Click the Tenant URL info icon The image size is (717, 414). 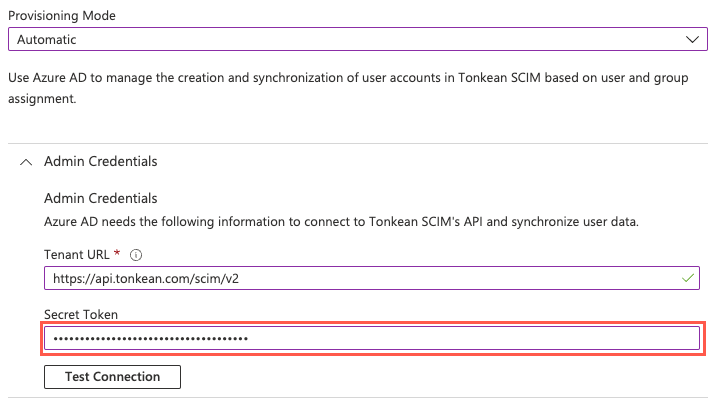coord(135,255)
